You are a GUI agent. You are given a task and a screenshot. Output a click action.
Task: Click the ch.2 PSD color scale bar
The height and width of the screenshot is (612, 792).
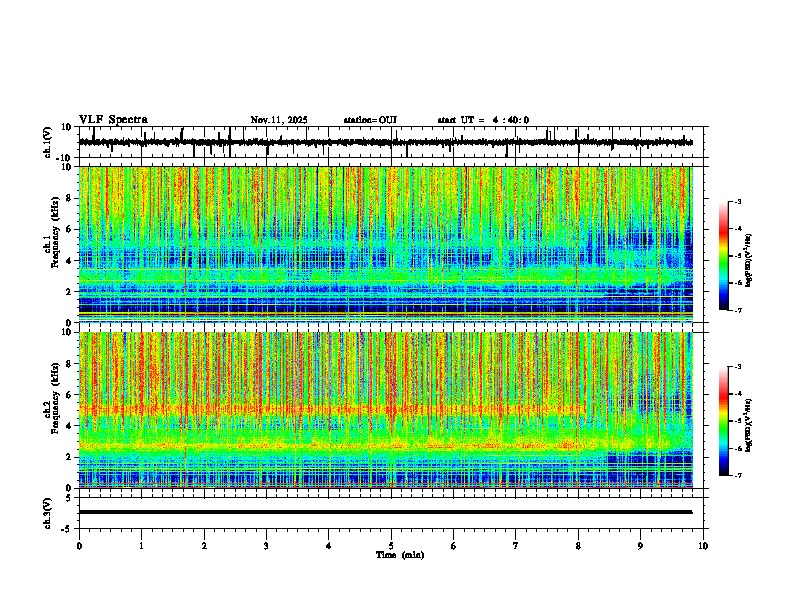point(724,421)
